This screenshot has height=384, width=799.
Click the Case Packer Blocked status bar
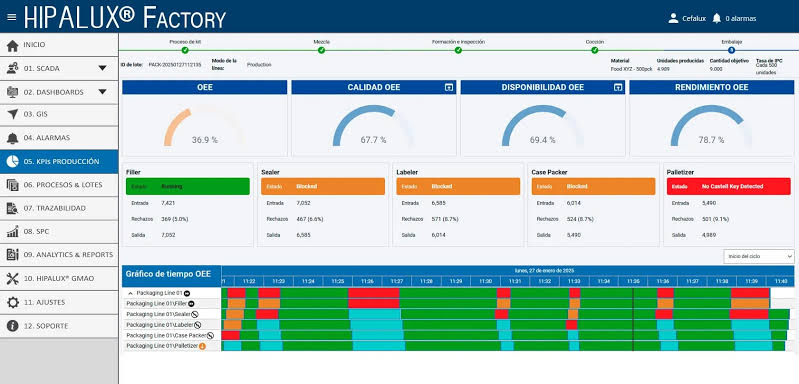click(x=594, y=186)
